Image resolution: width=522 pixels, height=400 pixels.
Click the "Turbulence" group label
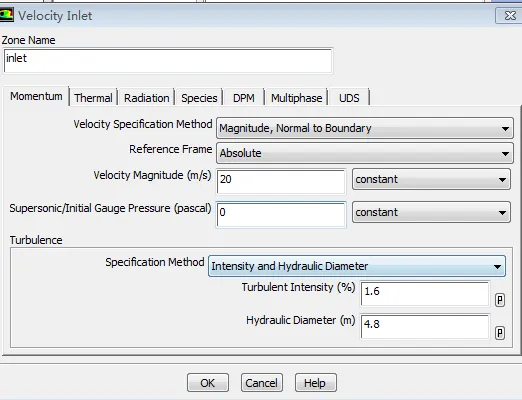click(36, 240)
